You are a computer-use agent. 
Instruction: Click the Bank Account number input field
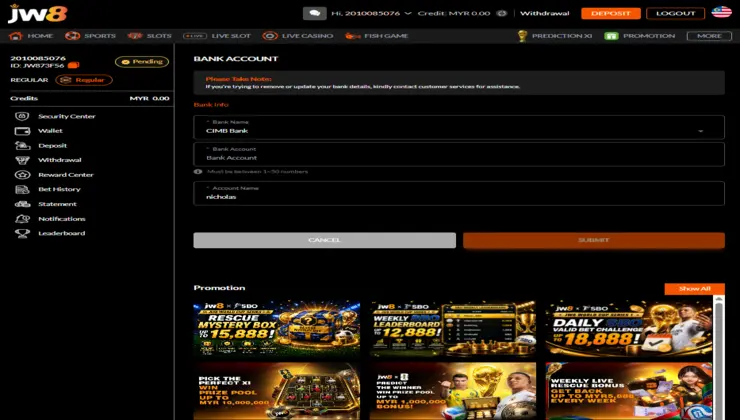(x=459, y=154)
